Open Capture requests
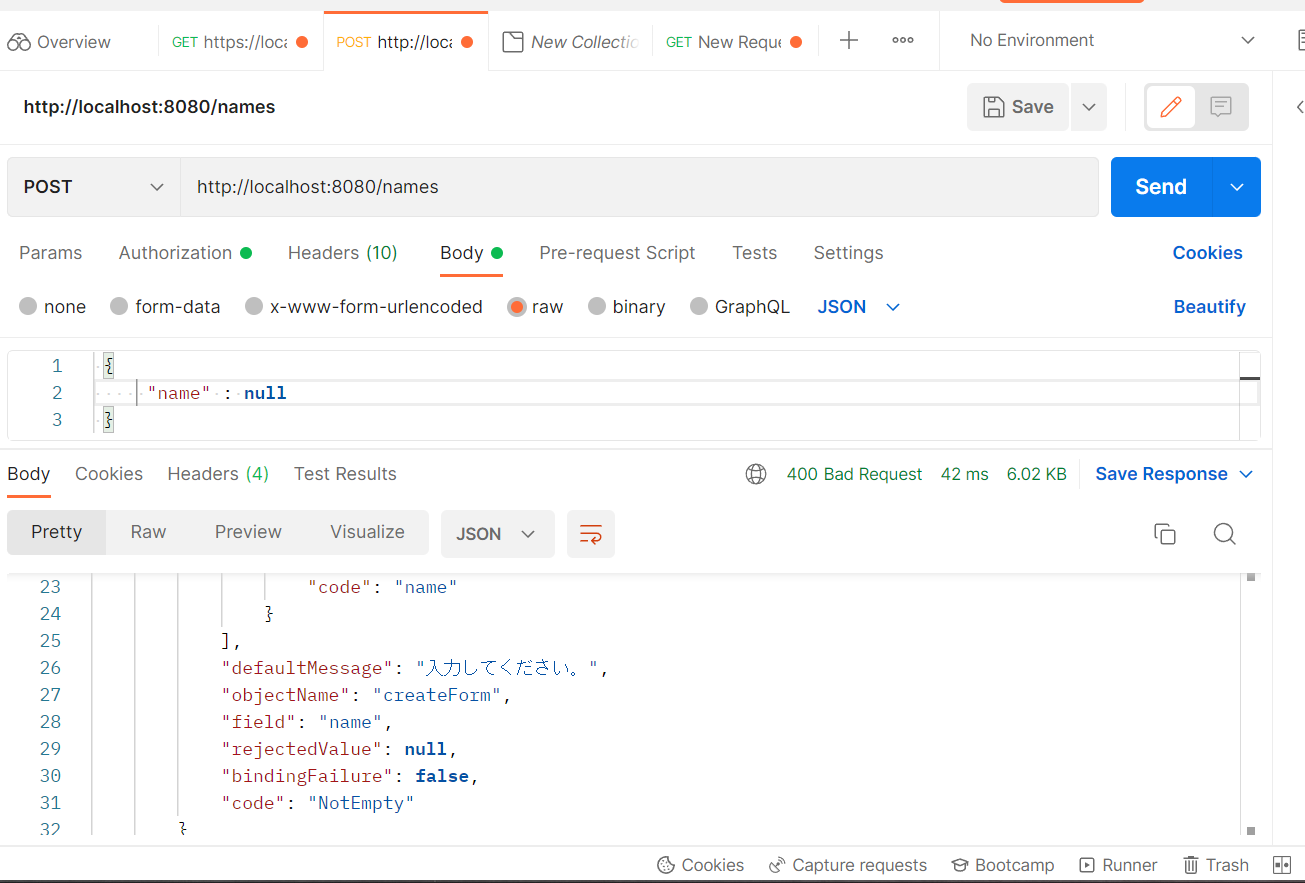Image resolution: width=1305 pixels, height=883 pixels. 847,864
